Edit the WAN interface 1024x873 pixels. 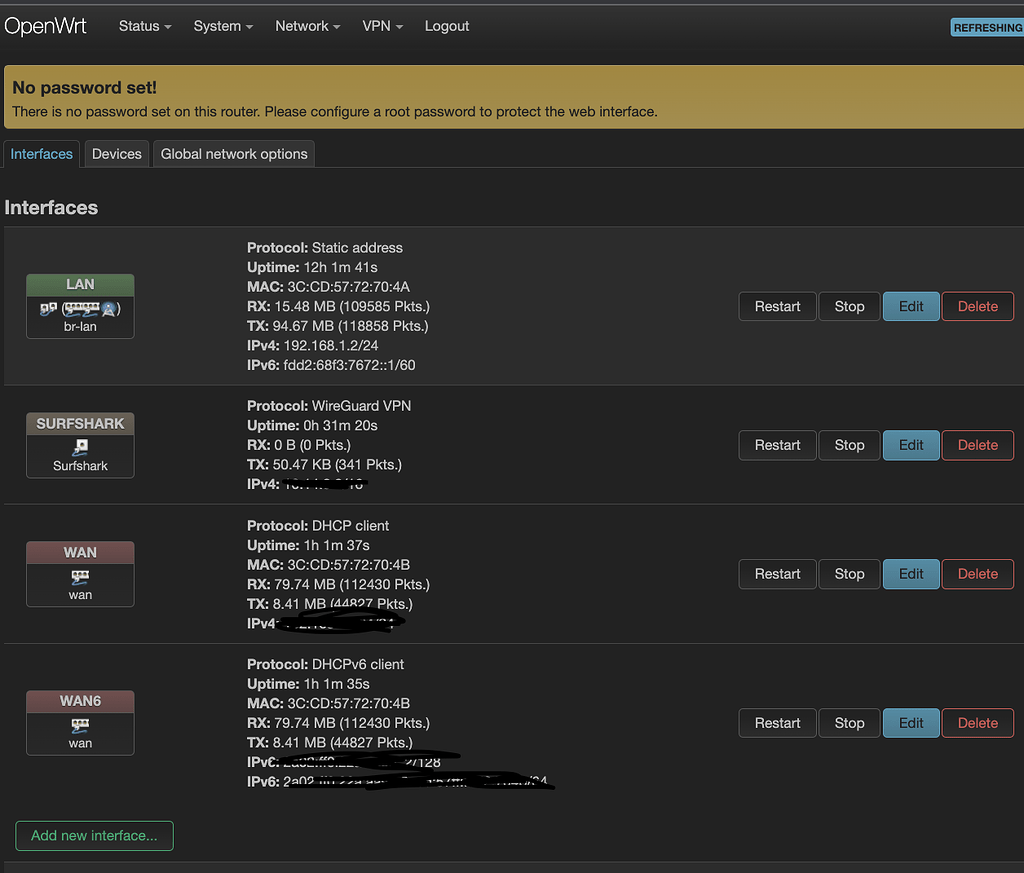(910, 574)
